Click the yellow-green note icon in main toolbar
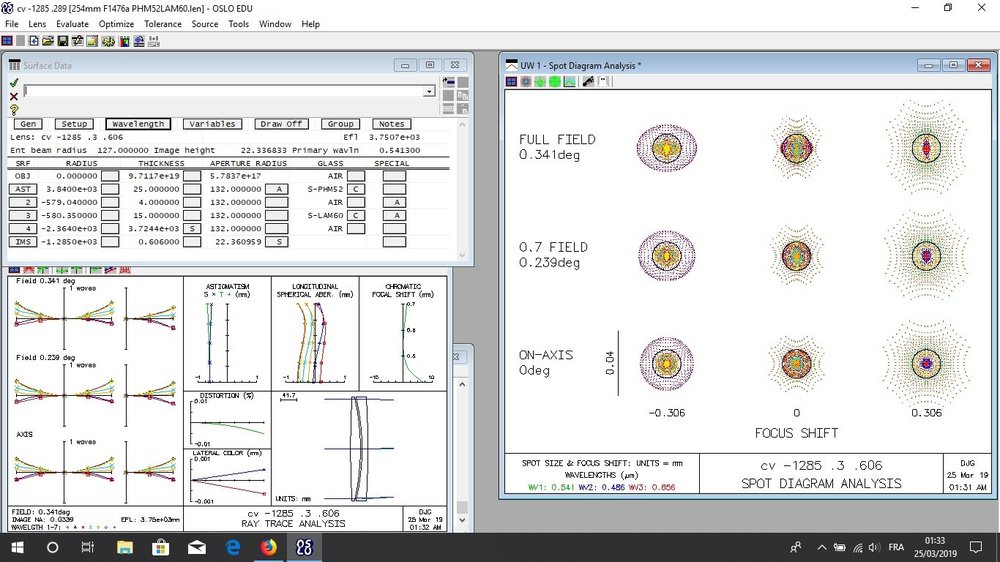 click(x=92, y=41)
